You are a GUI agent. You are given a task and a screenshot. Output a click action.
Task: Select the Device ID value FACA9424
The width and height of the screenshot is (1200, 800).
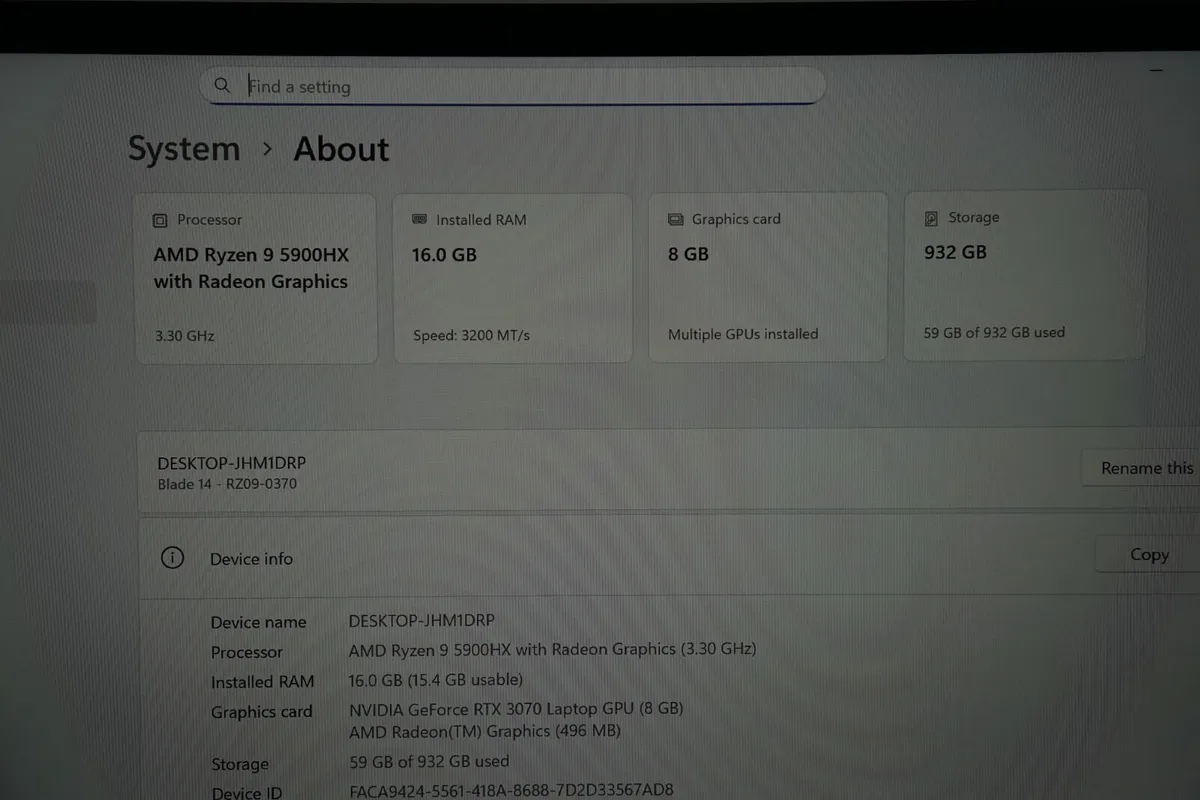(x=511, y=790)
